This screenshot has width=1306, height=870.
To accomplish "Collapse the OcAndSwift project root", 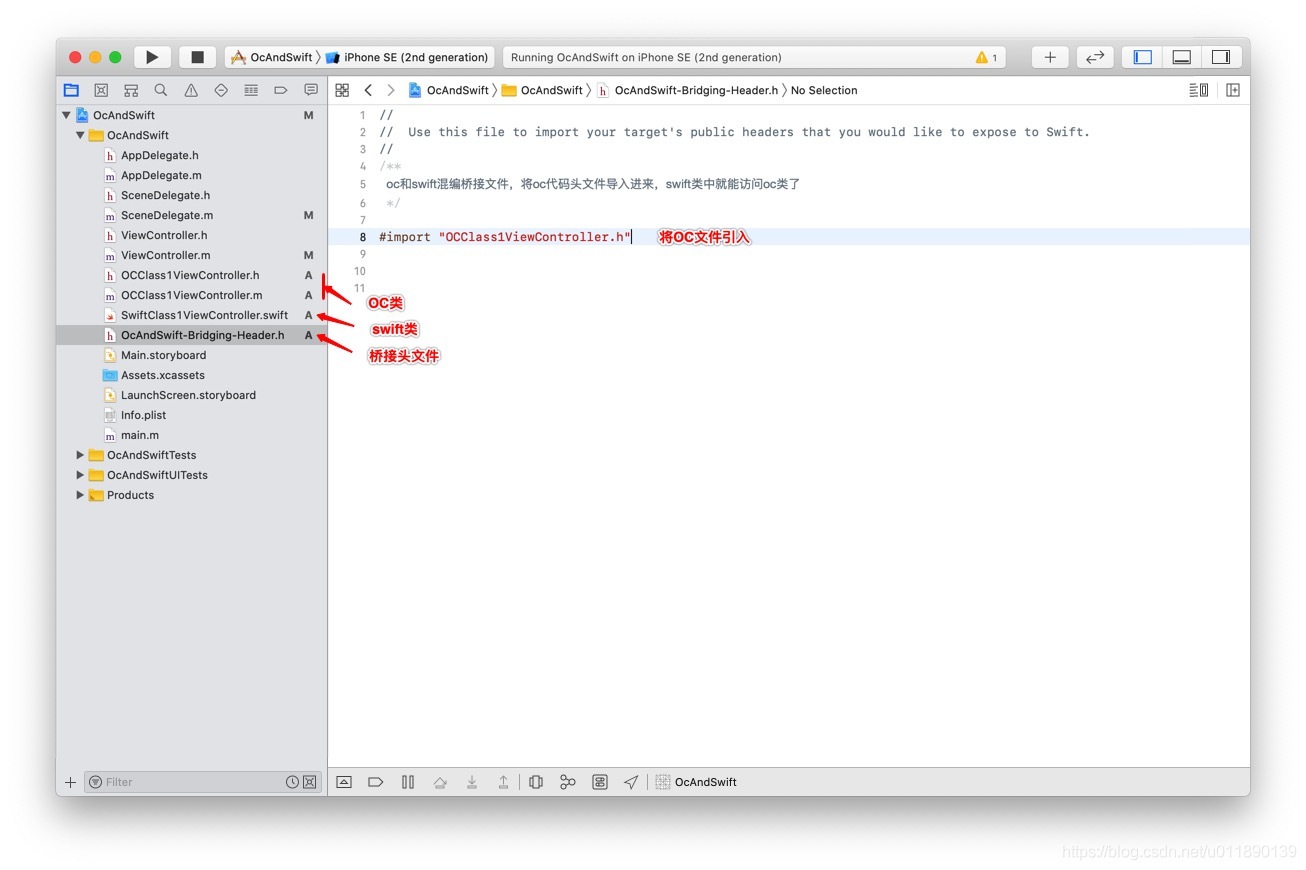I will point(66,115).
